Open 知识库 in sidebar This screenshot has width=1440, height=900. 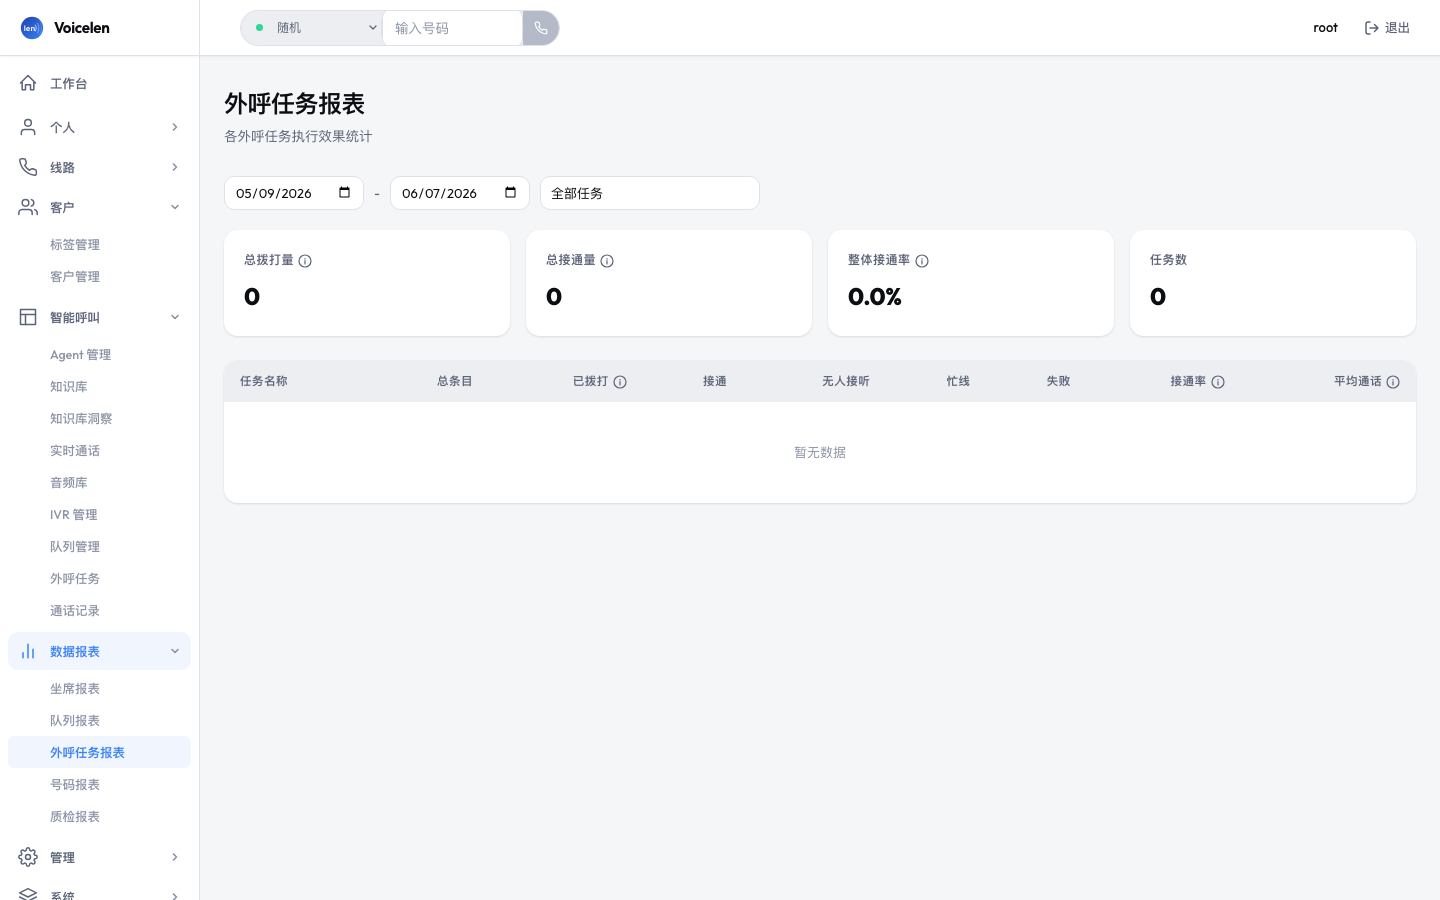(99, 386)
